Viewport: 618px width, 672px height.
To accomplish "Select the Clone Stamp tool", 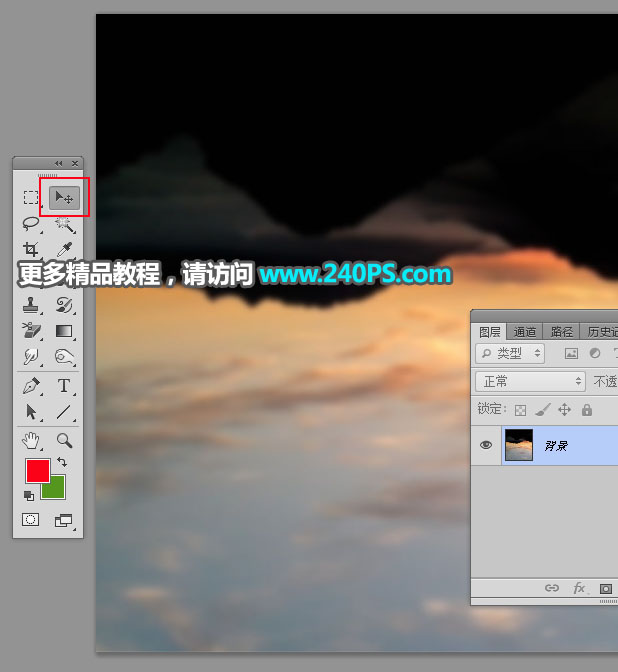I will coord(31,304).
